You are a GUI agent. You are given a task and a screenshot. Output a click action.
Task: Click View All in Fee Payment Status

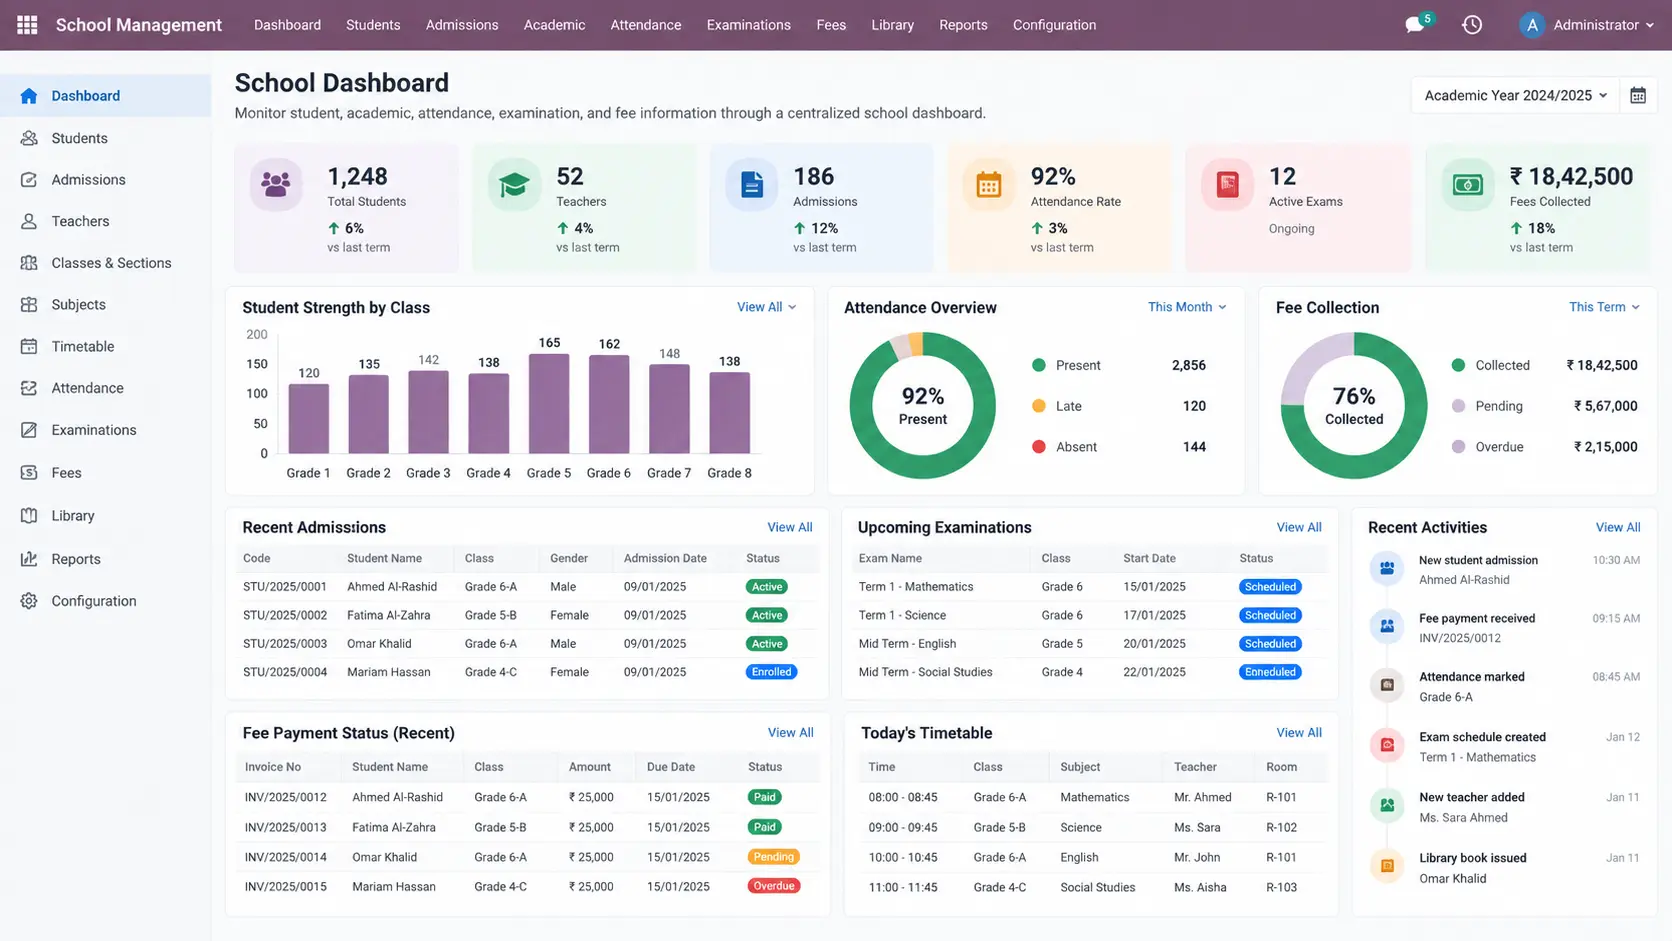pos(790,733)
